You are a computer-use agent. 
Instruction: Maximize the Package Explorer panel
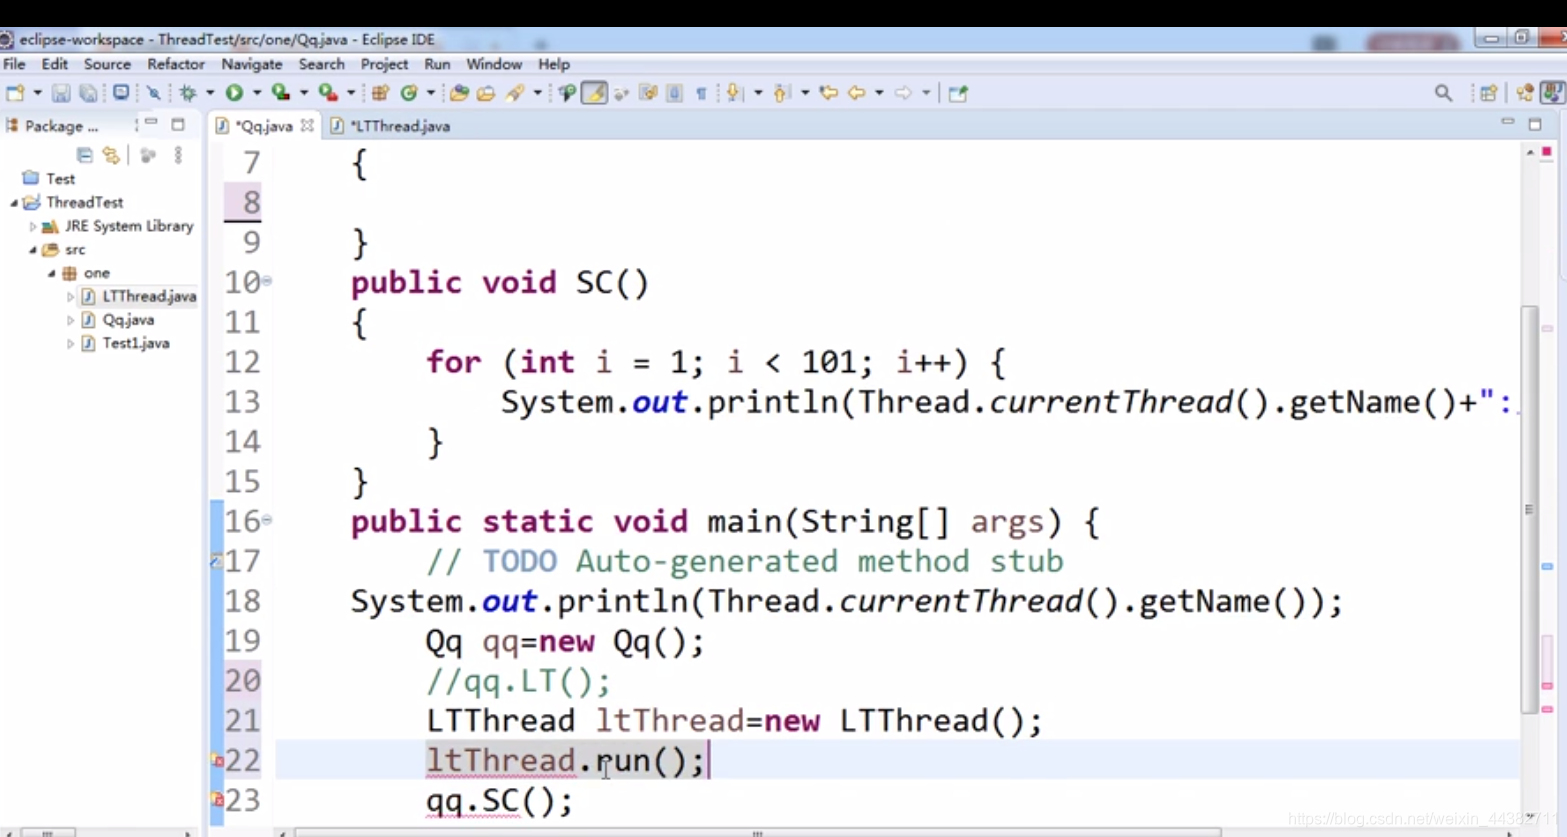point(178,124)
